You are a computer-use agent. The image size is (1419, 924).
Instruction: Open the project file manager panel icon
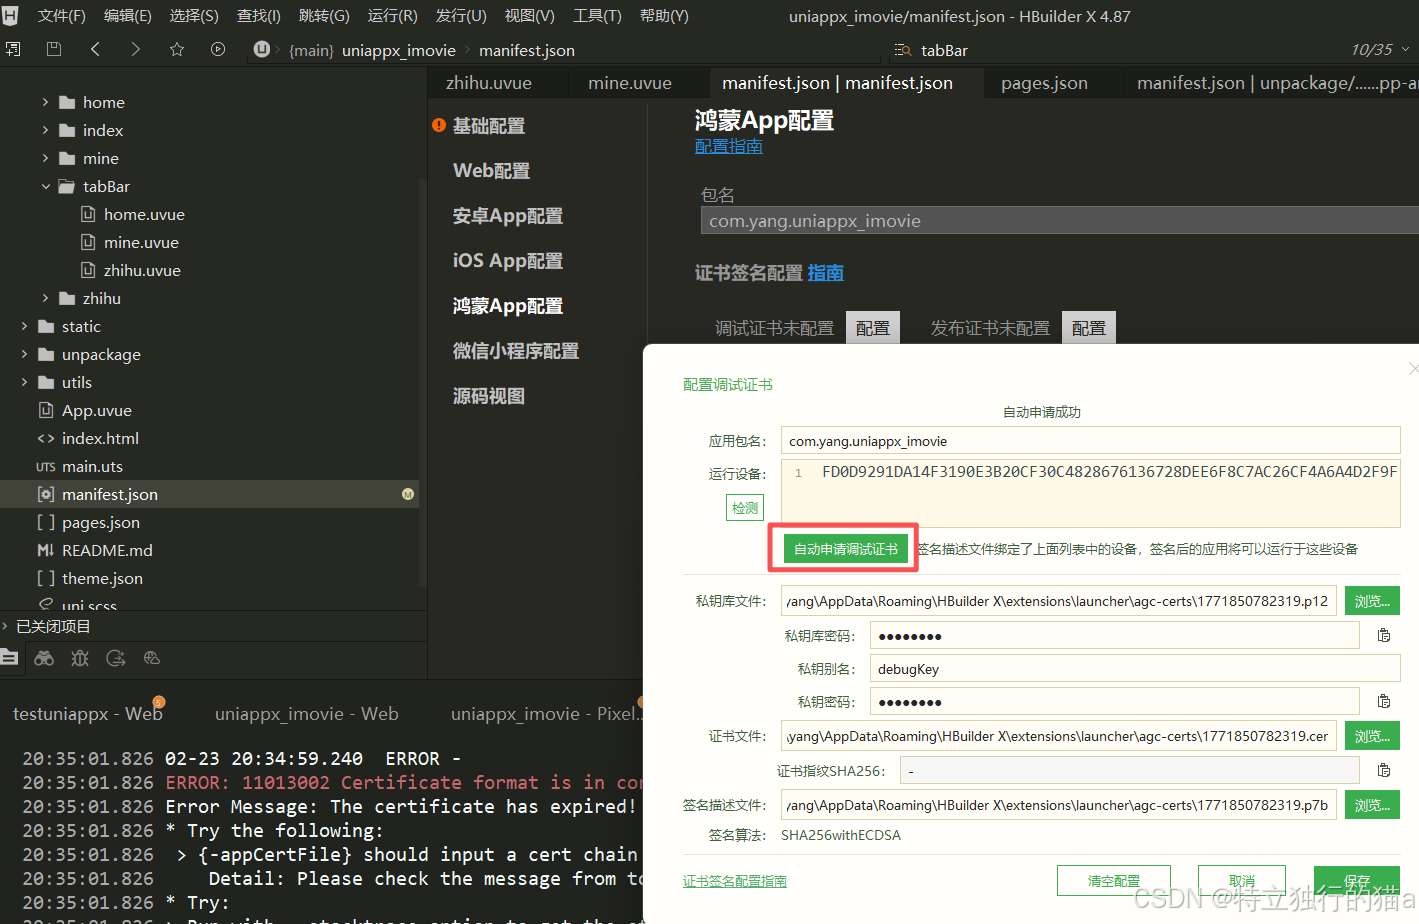(9, 657)
